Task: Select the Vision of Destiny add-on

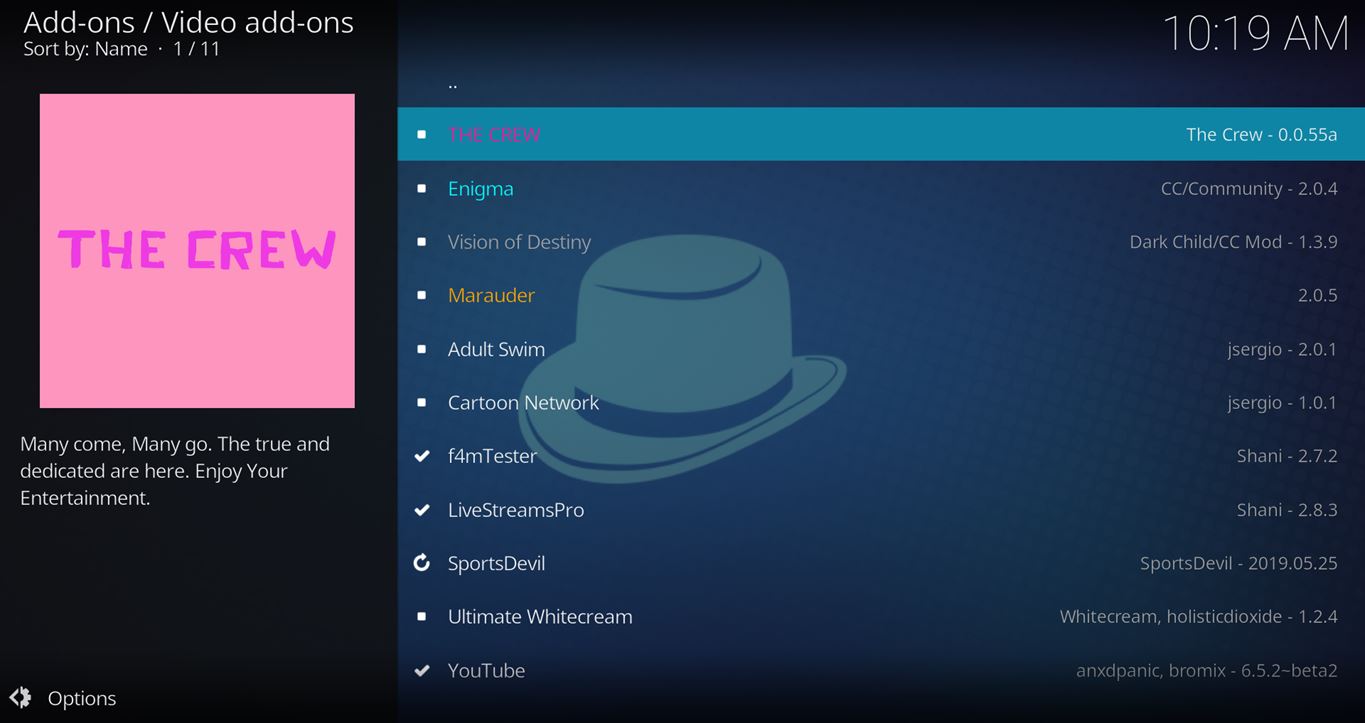Action: (519, 242)
